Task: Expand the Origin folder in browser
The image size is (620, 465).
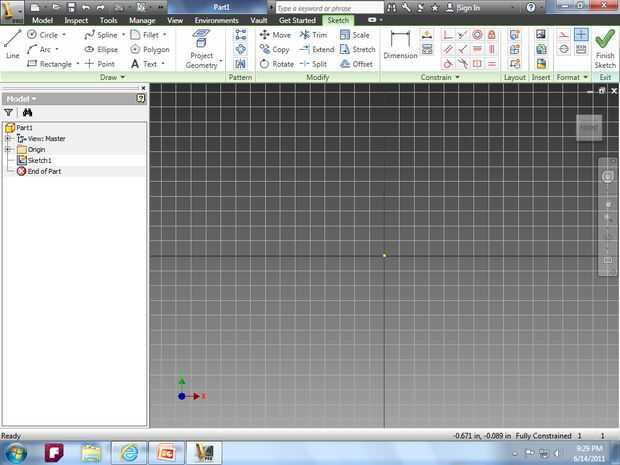Action: pos(8,149)
